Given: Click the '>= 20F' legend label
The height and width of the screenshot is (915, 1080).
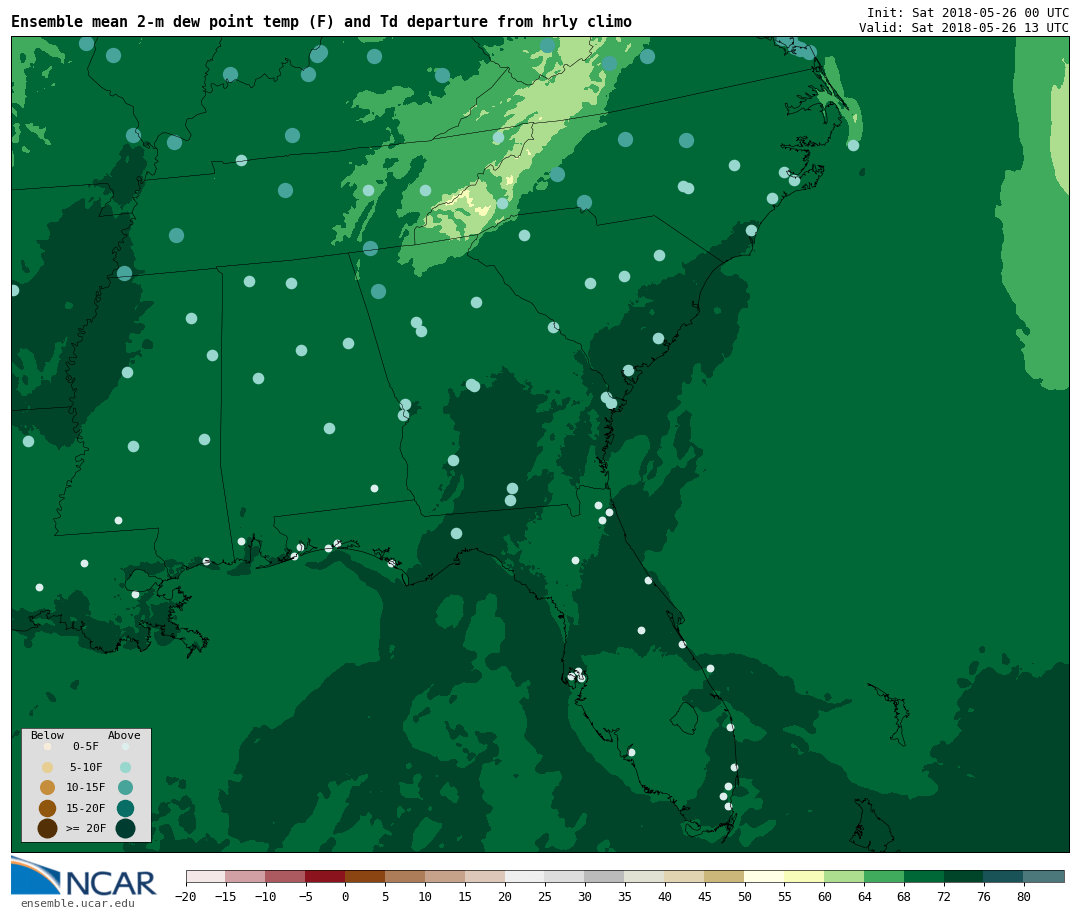Looking at the screenshot, I should [86, 827].
